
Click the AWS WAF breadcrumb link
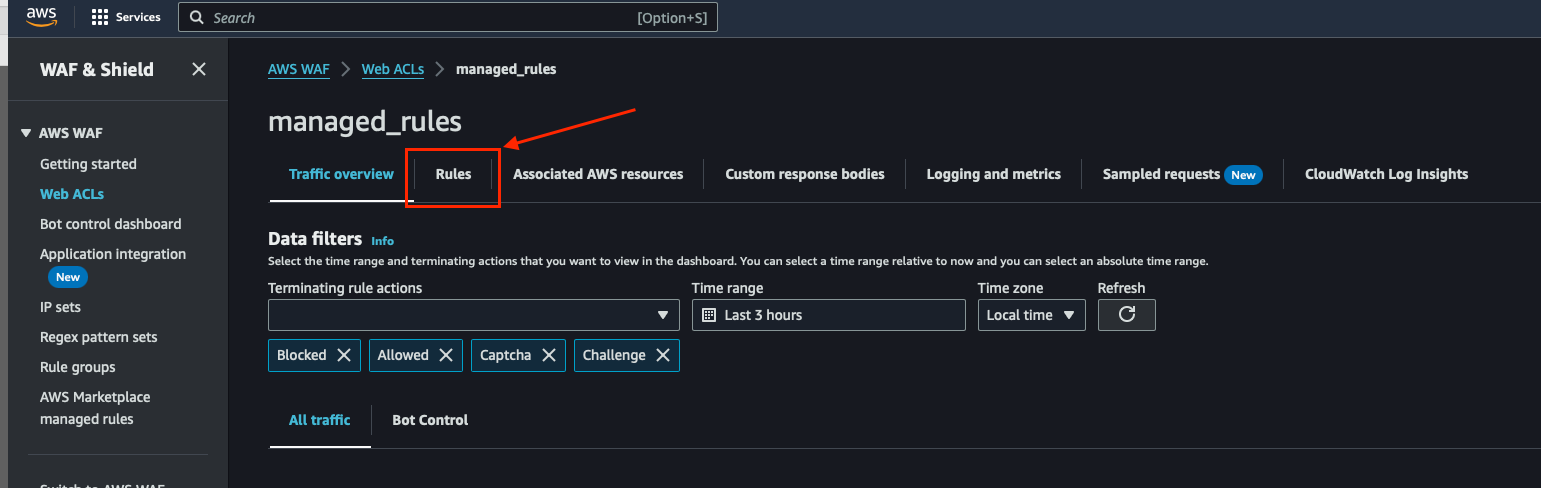(x=299, y=69)
